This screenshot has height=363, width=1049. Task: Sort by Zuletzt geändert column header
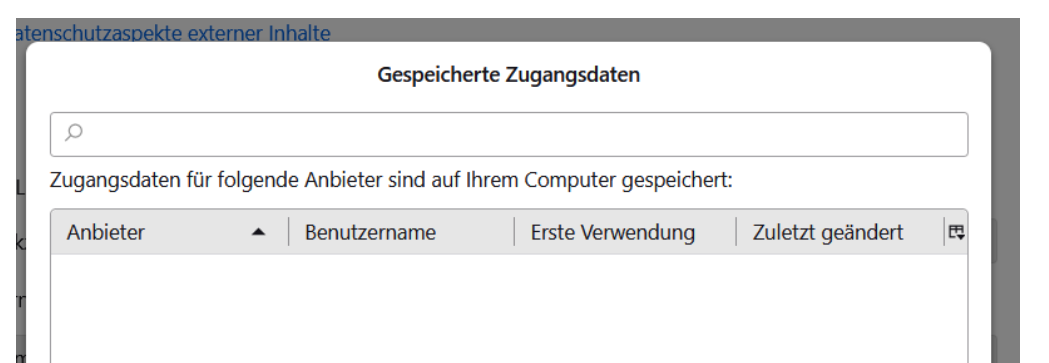840,232
